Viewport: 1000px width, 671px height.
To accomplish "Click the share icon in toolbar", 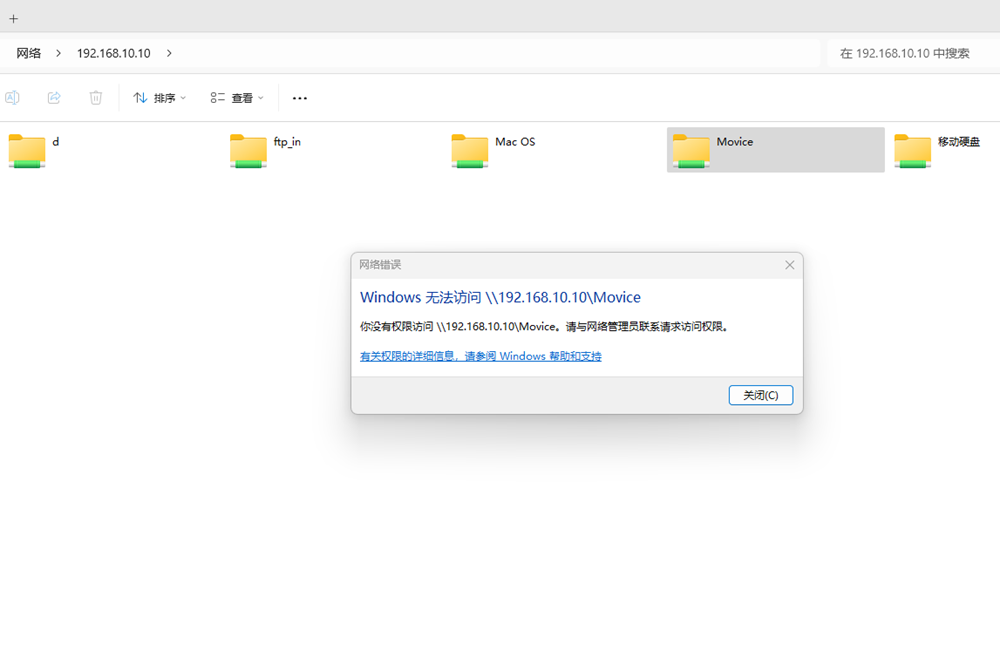I will tap(54, 98).
